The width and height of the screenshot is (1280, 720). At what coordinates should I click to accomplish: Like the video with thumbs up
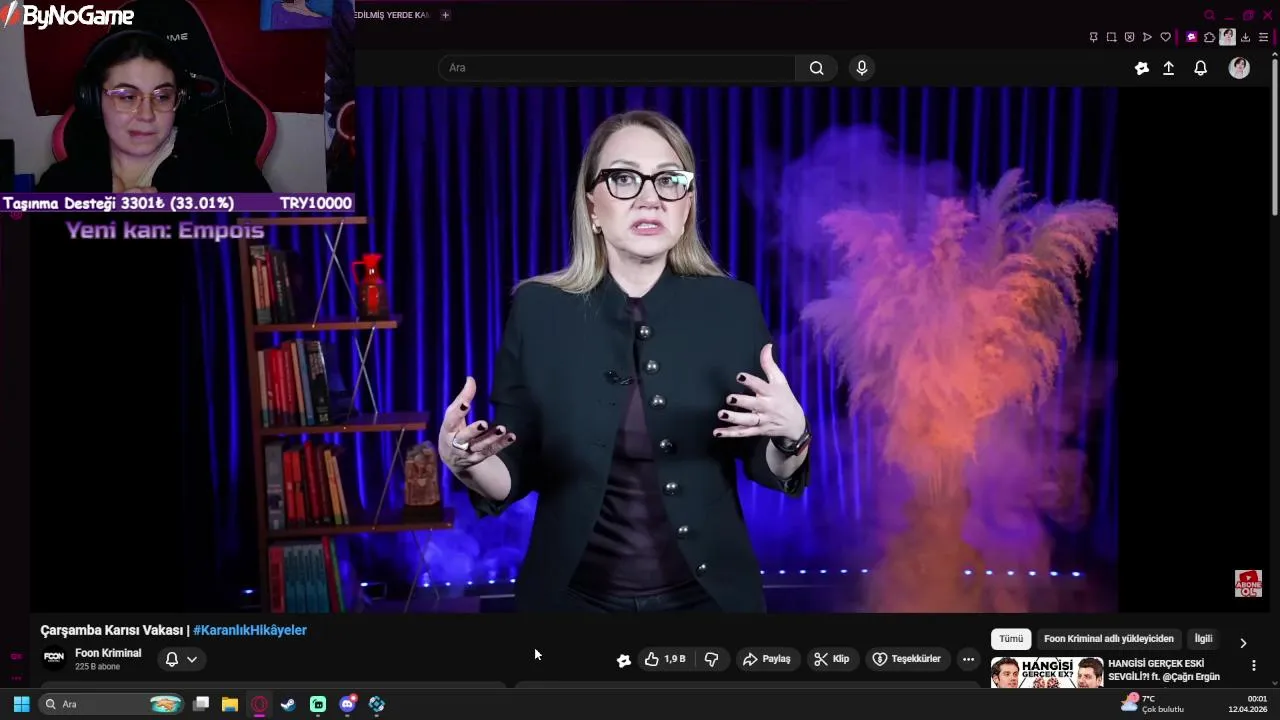click(666, 659)
